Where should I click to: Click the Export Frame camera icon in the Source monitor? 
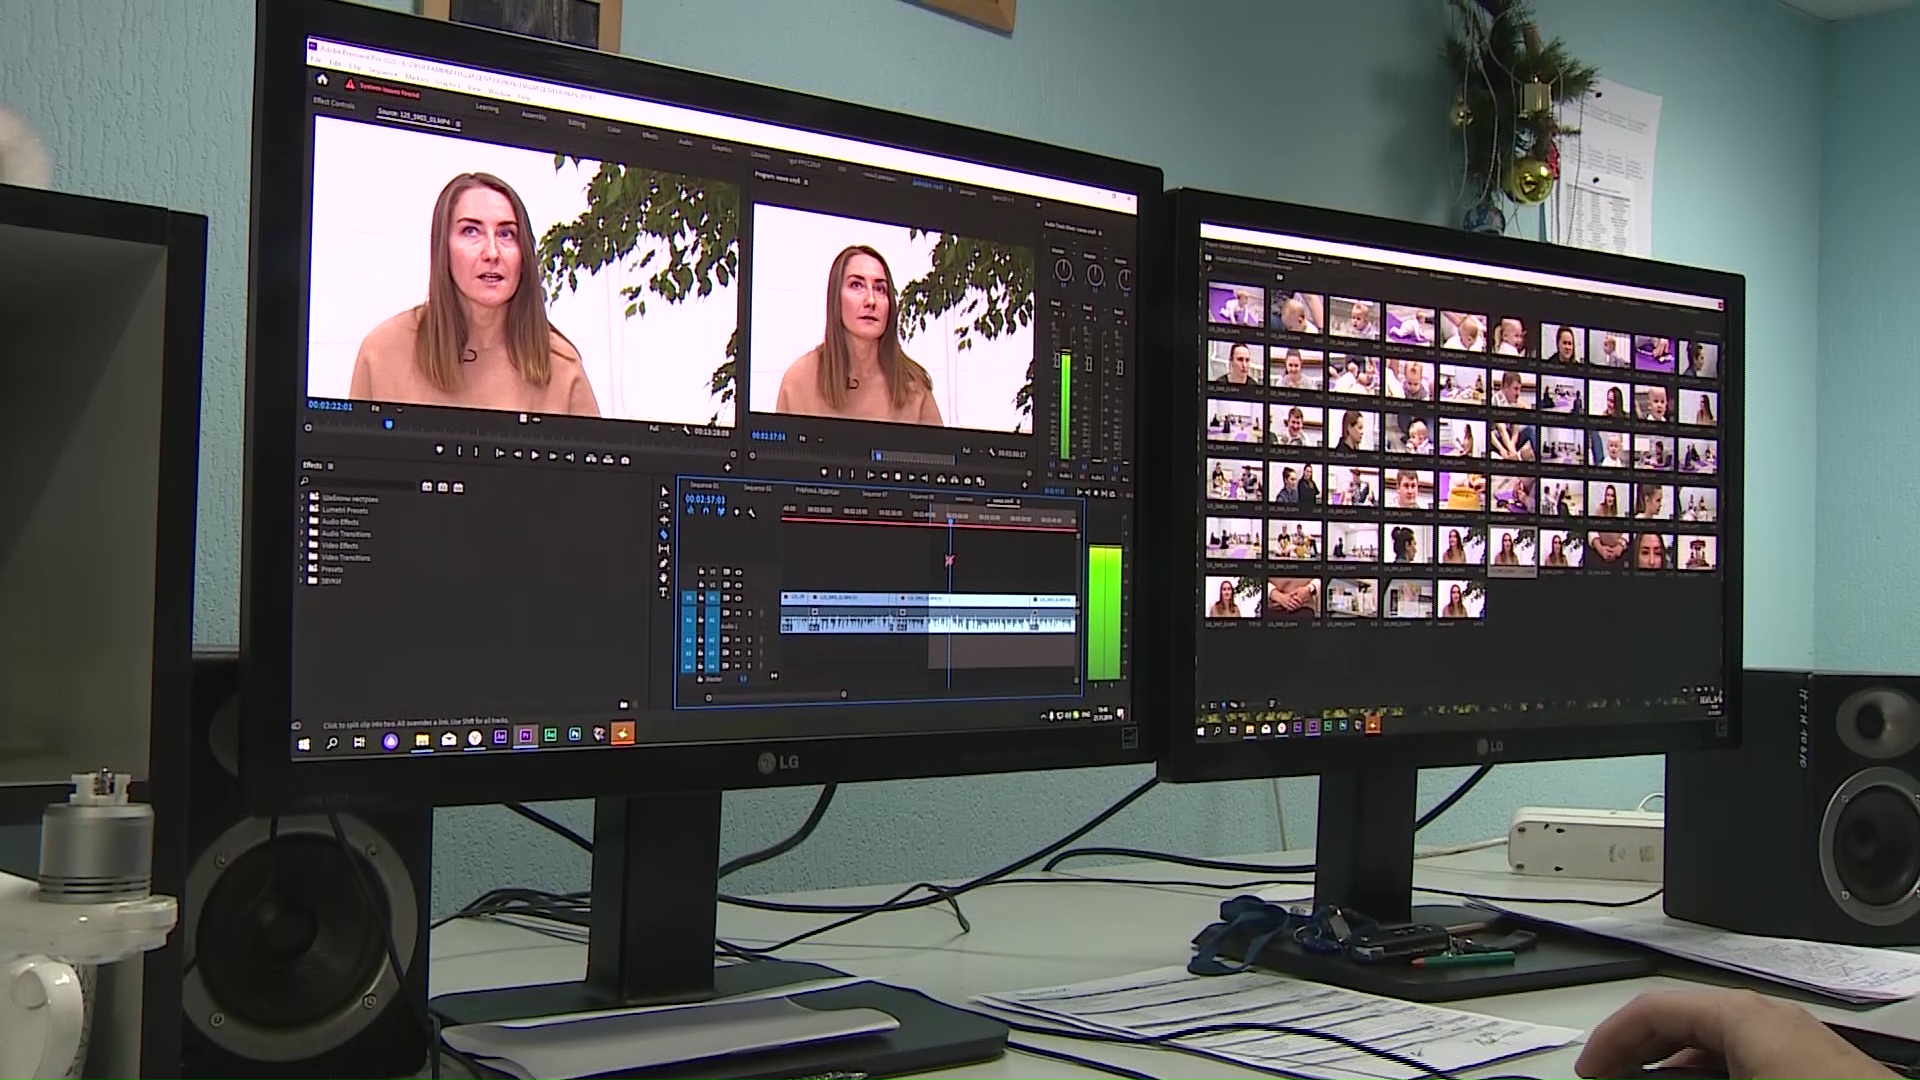pyautogui.click(x=625, y=460)
